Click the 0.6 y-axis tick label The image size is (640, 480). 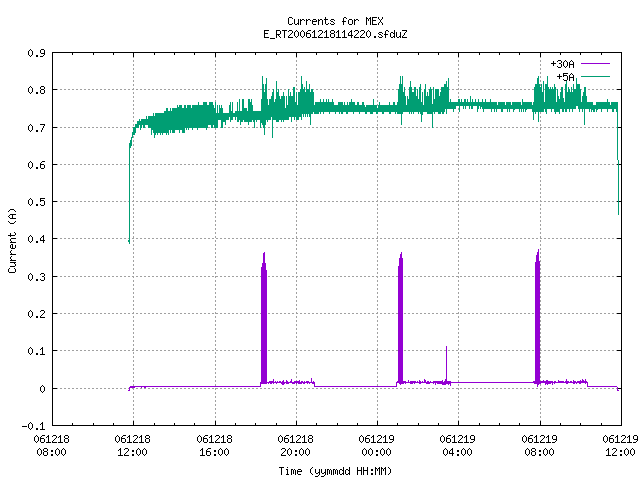point(36,165)
